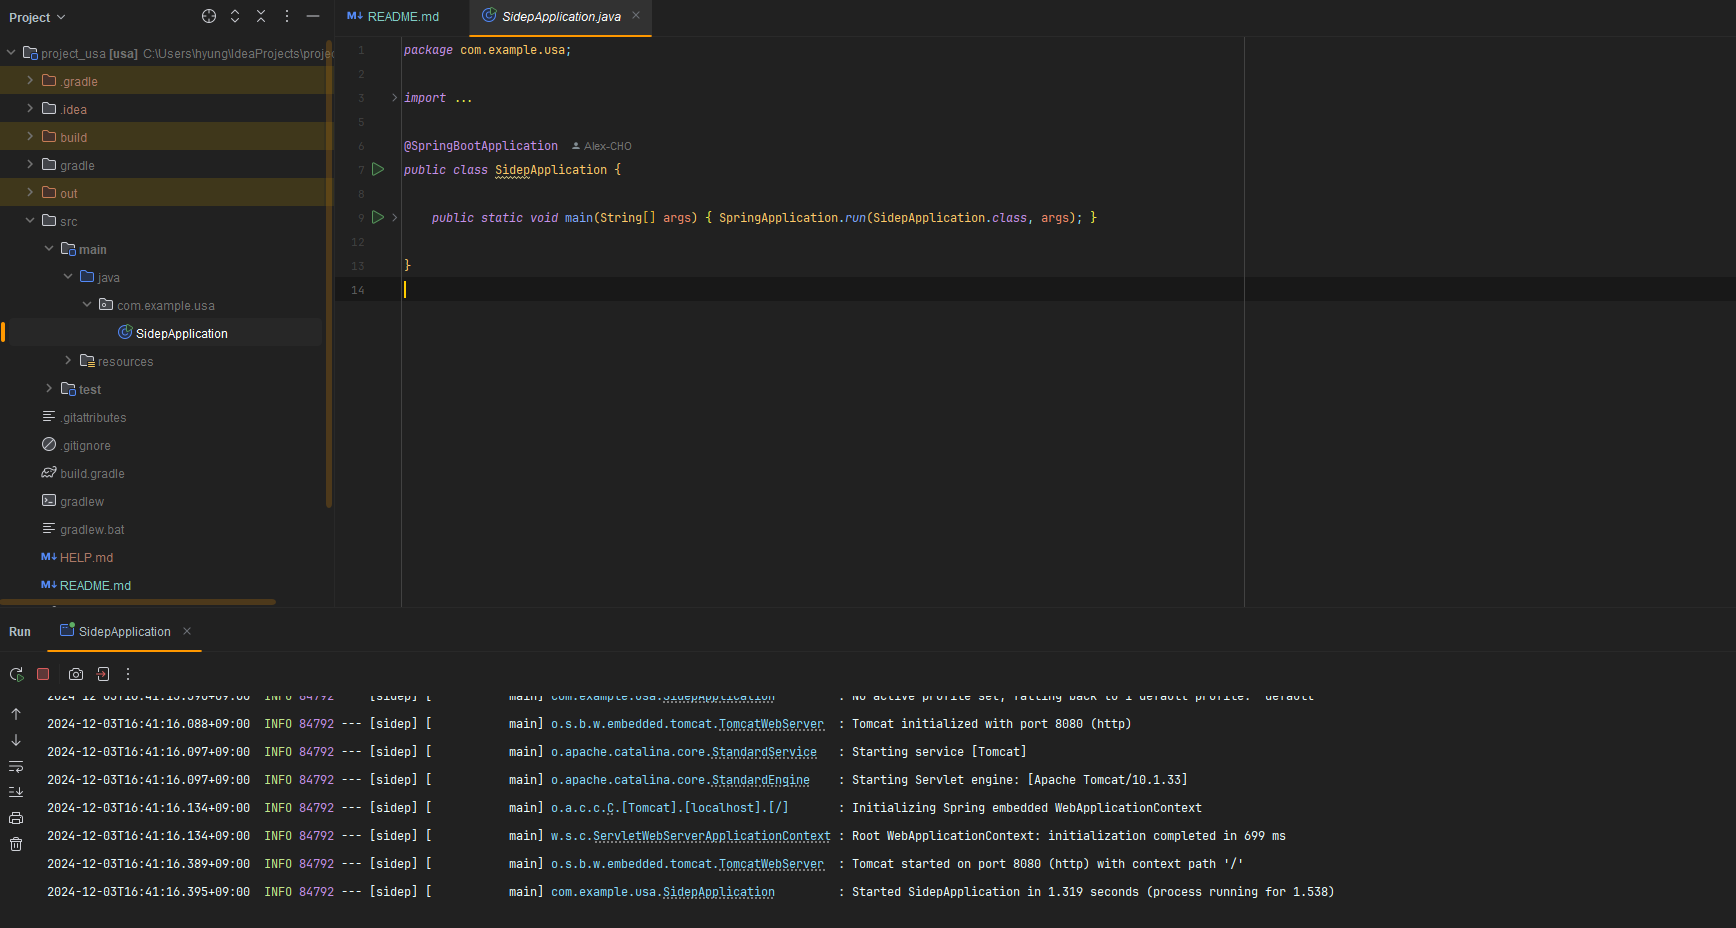Run main method from gutter icon
The height and width of the screenshot is (928, 1736).
(x=378, y=217)
